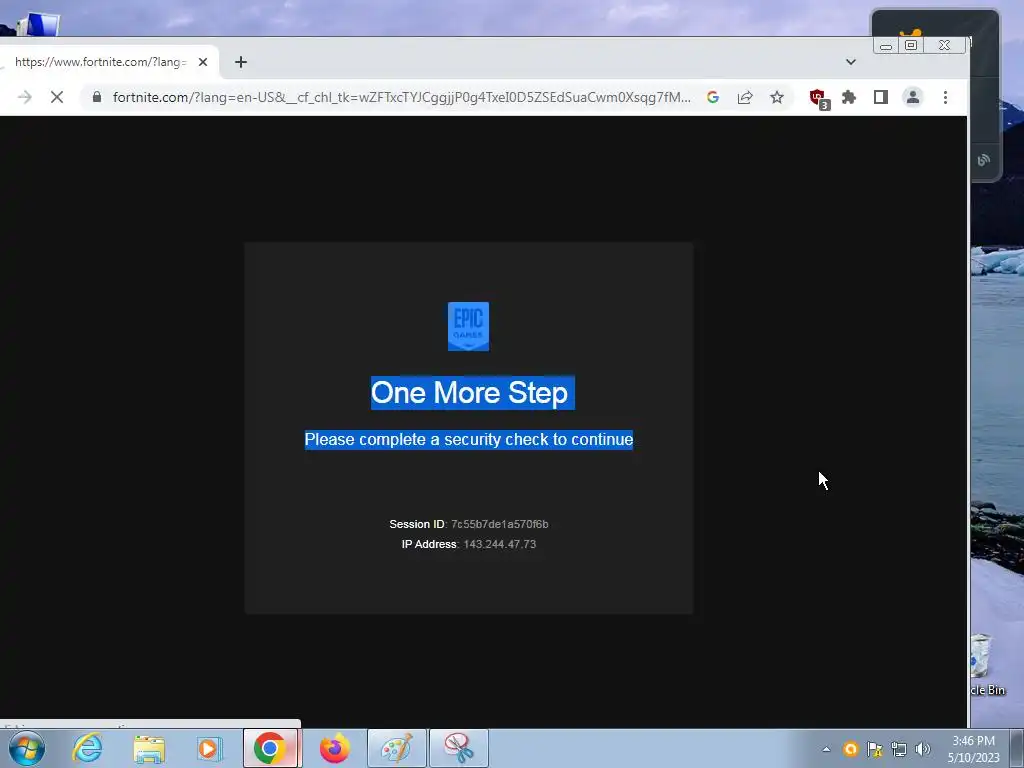1024x768 pixels.
Task: Bookmark this tab with the star icon
Action: point(776,97)
